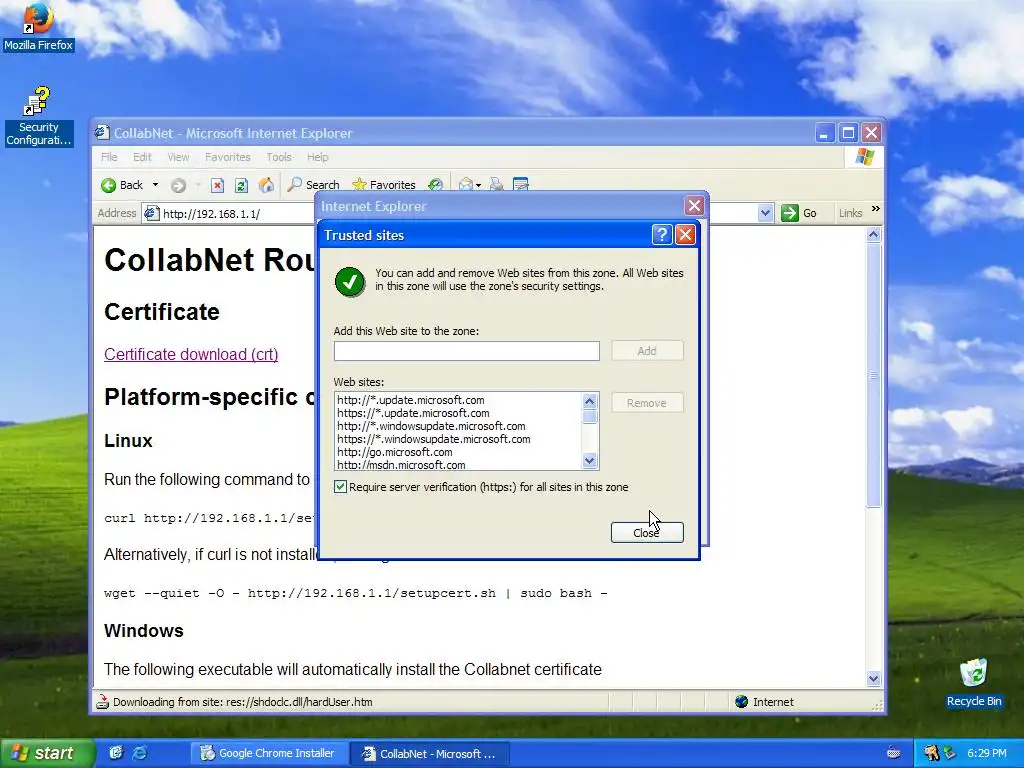The width and height of the screenshot is (1024, 768).
Task: Click the Web sites list scrollbar thumb
Action: tap(590, 417)
